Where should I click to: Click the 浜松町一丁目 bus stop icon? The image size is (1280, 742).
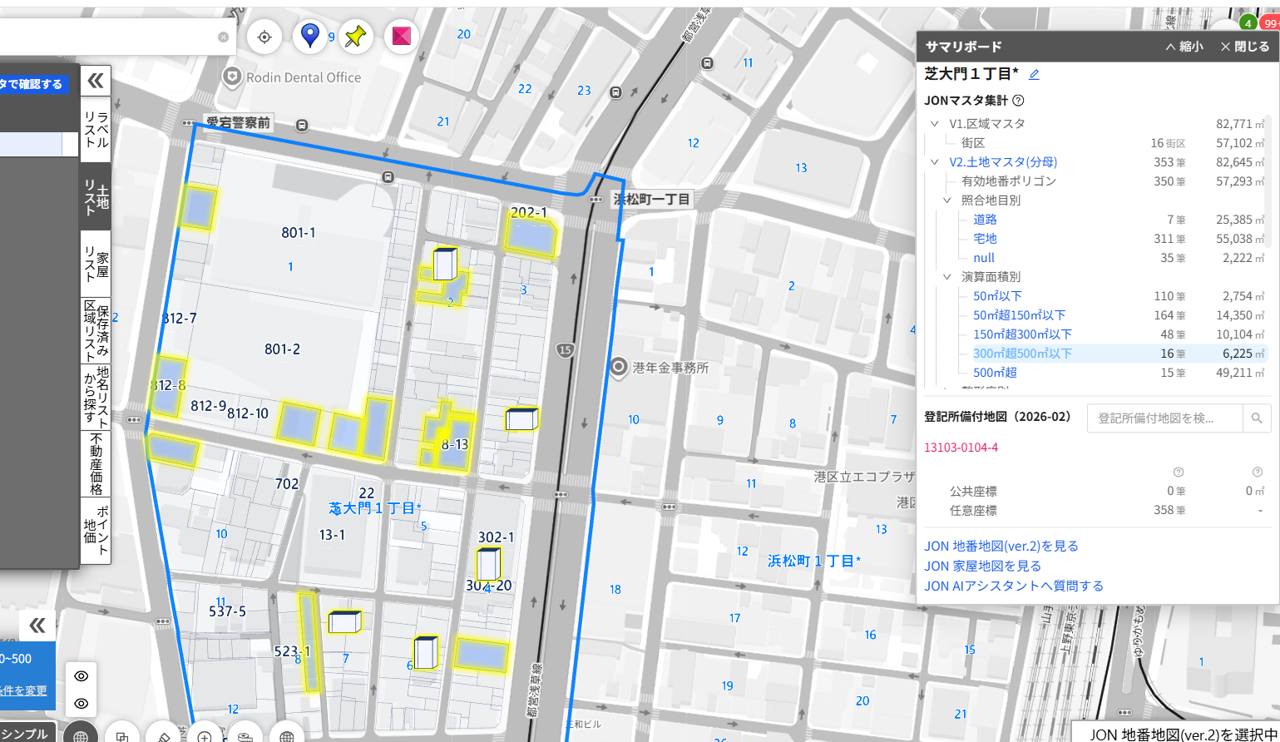tap(596, 200)
